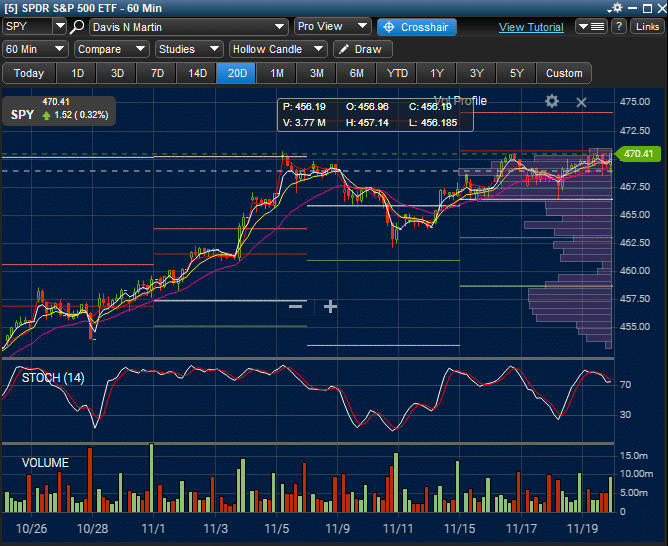Open the 60 Min interval dropdown

[35, 49]
